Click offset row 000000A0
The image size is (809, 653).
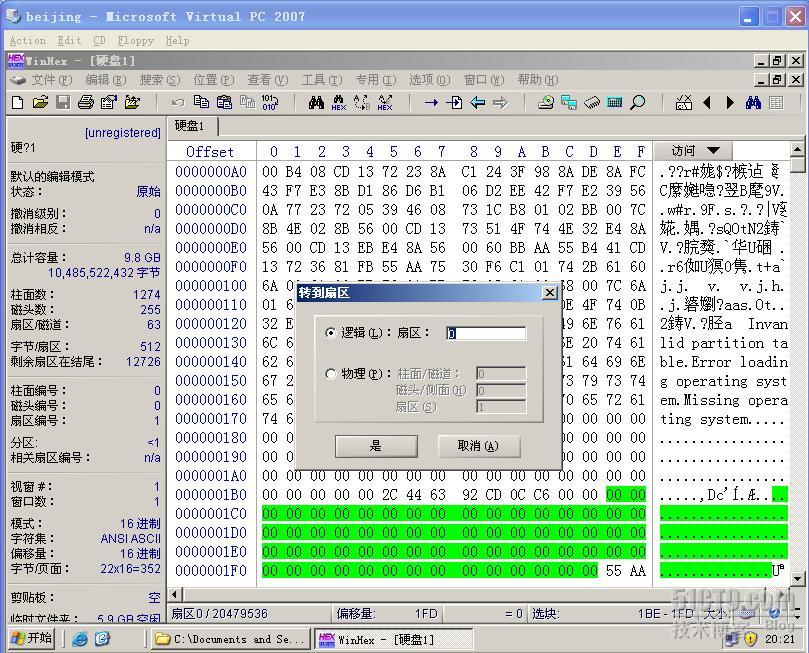211,171
